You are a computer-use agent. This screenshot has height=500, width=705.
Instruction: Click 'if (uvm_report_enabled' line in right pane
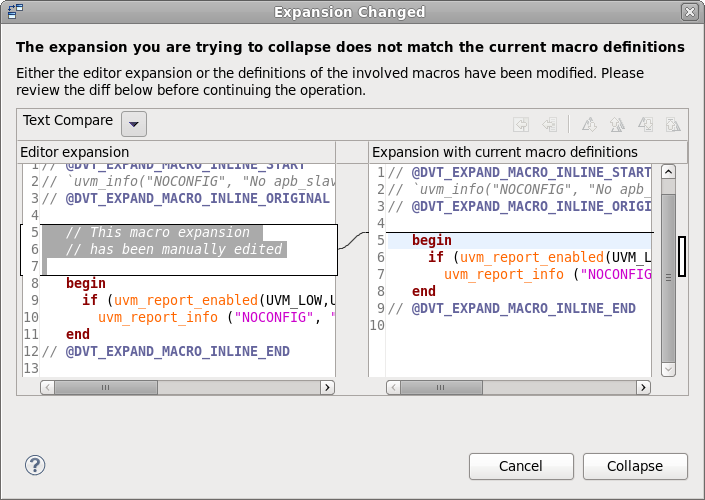(x=540, y=257)
